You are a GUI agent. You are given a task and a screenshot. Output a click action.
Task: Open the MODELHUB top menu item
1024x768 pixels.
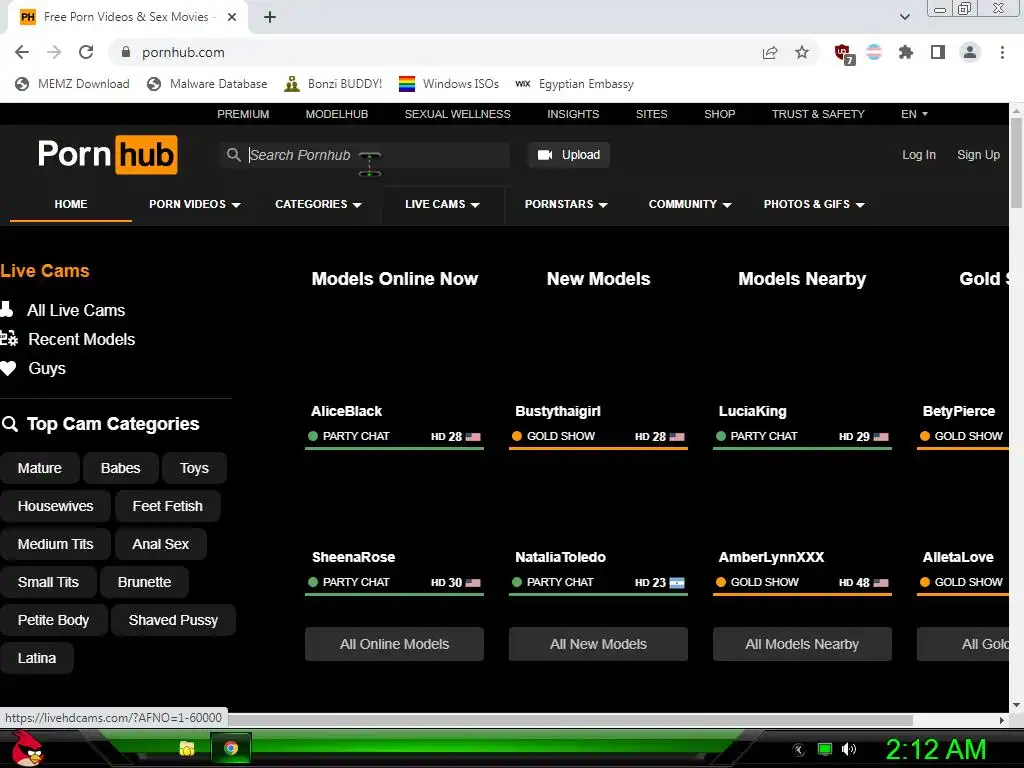coord(337,114)
